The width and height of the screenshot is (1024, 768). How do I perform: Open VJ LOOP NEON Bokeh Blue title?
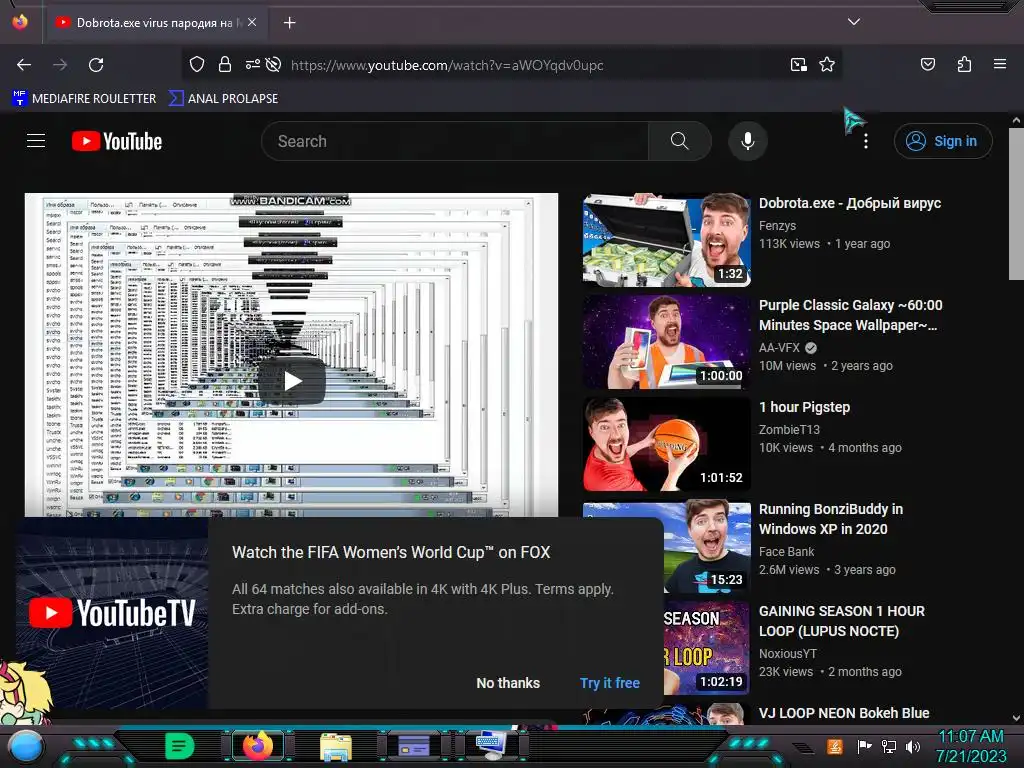click(x=844, y=713)
